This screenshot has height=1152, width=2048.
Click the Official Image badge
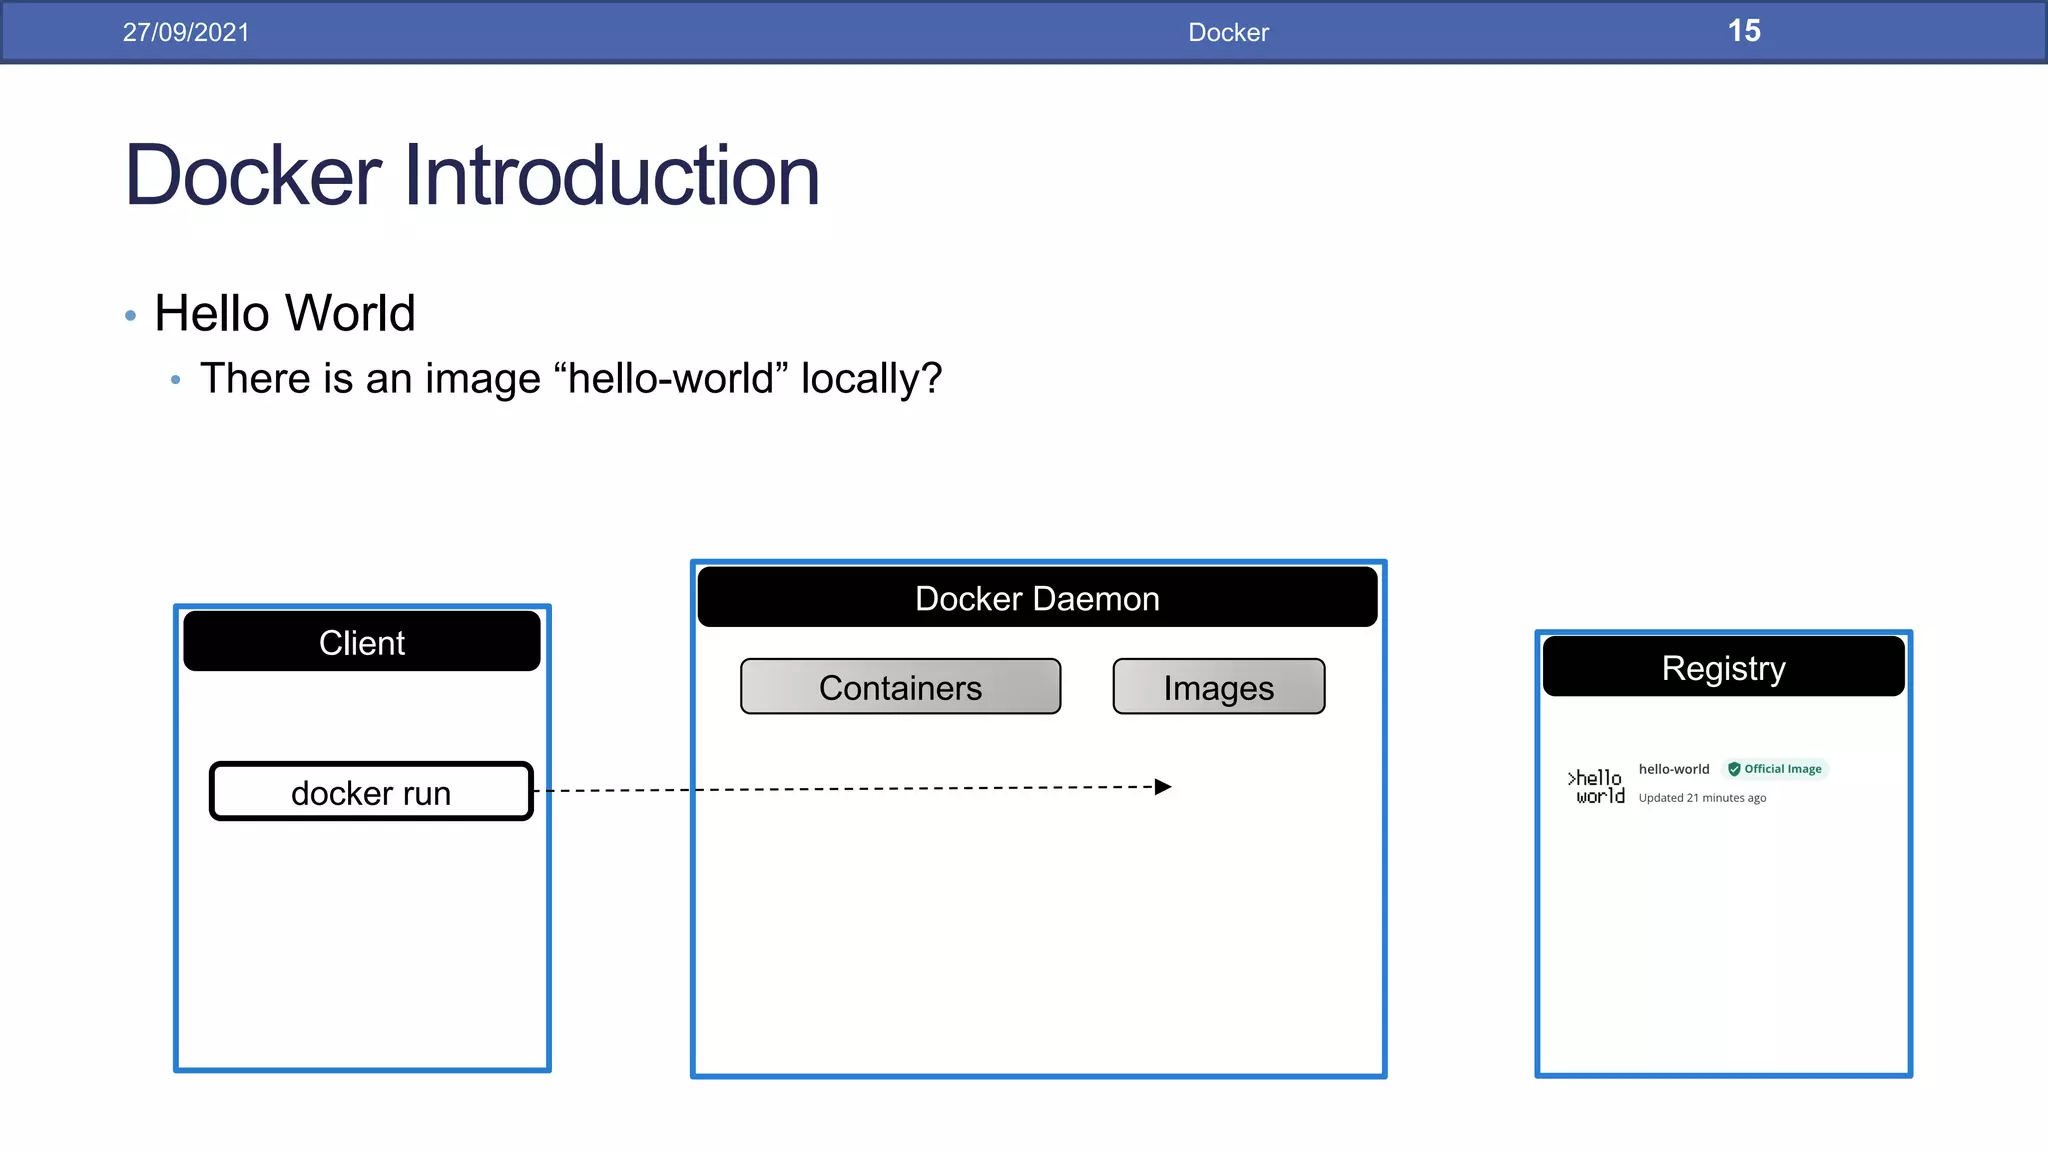point(1777,769)
